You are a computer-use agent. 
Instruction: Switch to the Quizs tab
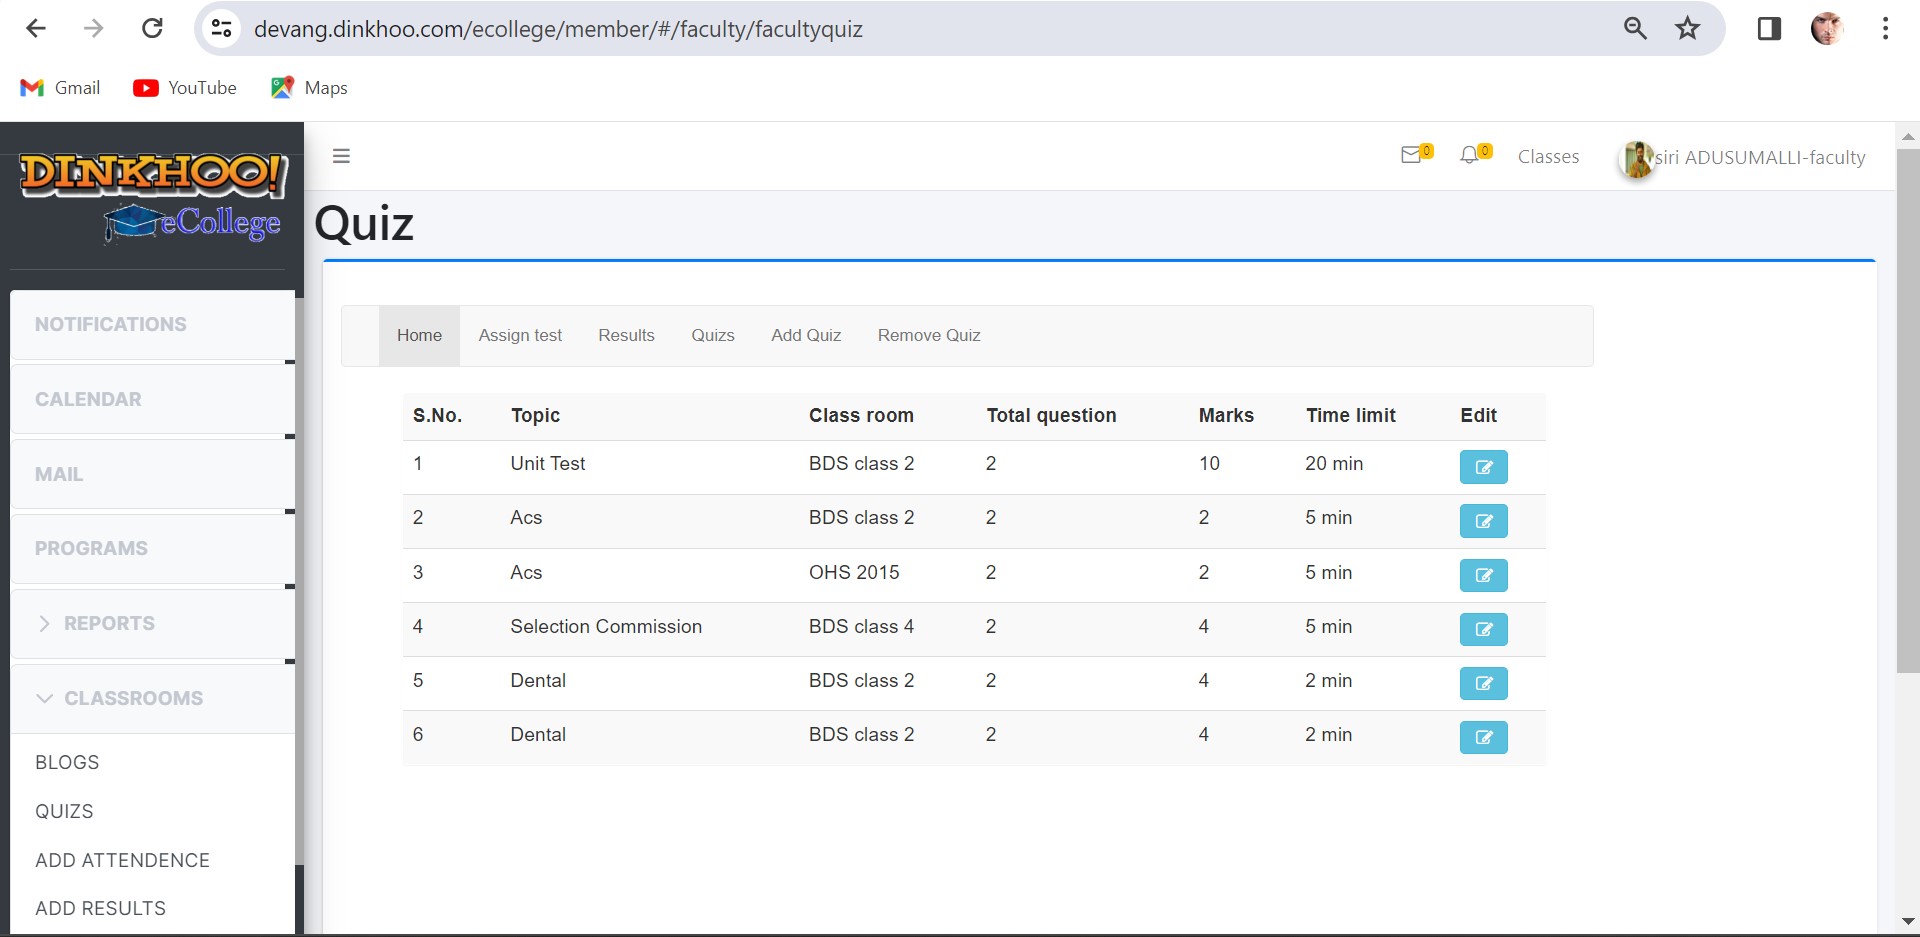tap(713, 336)
